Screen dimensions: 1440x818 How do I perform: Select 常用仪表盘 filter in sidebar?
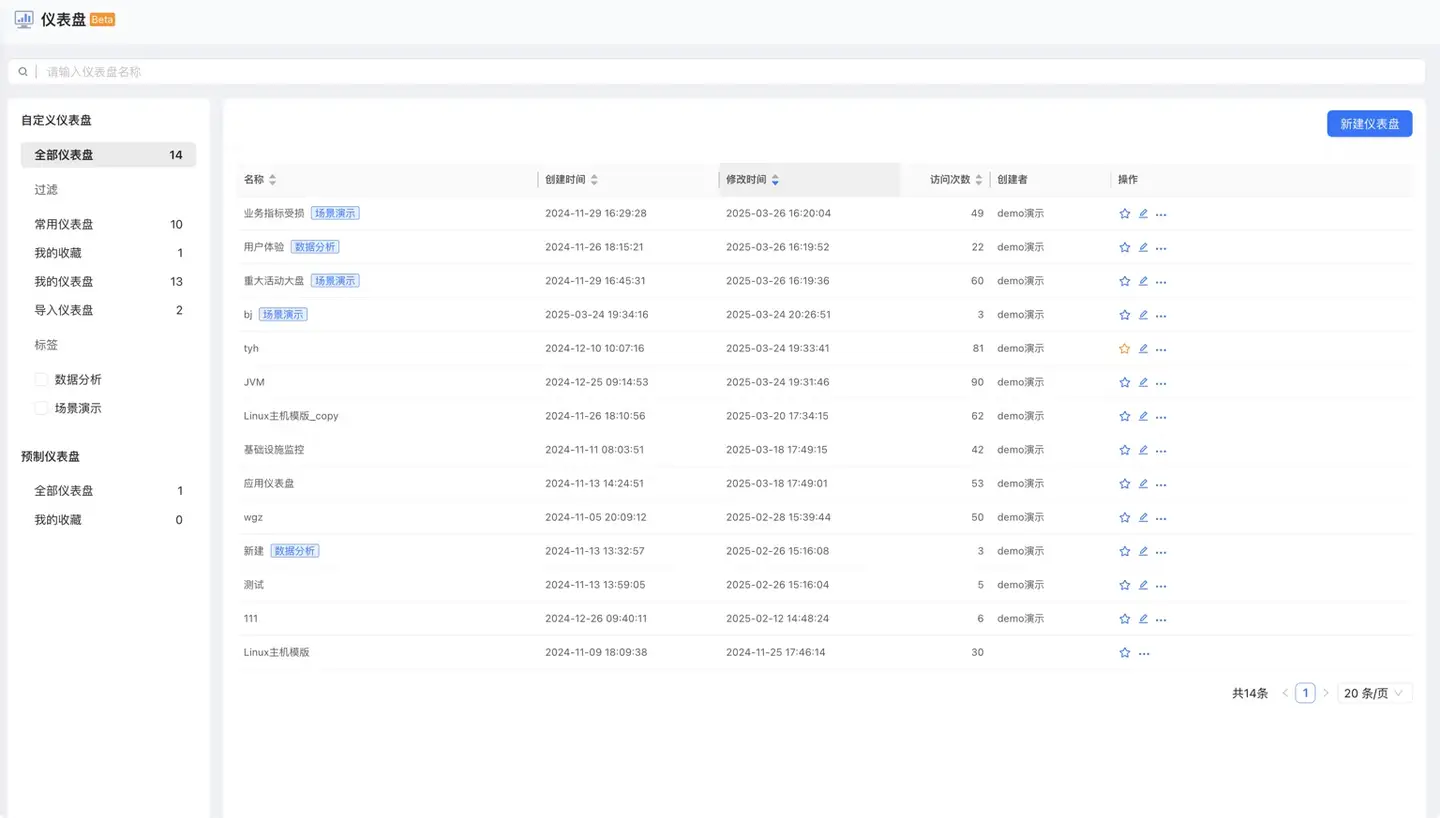tap(64, 225)
